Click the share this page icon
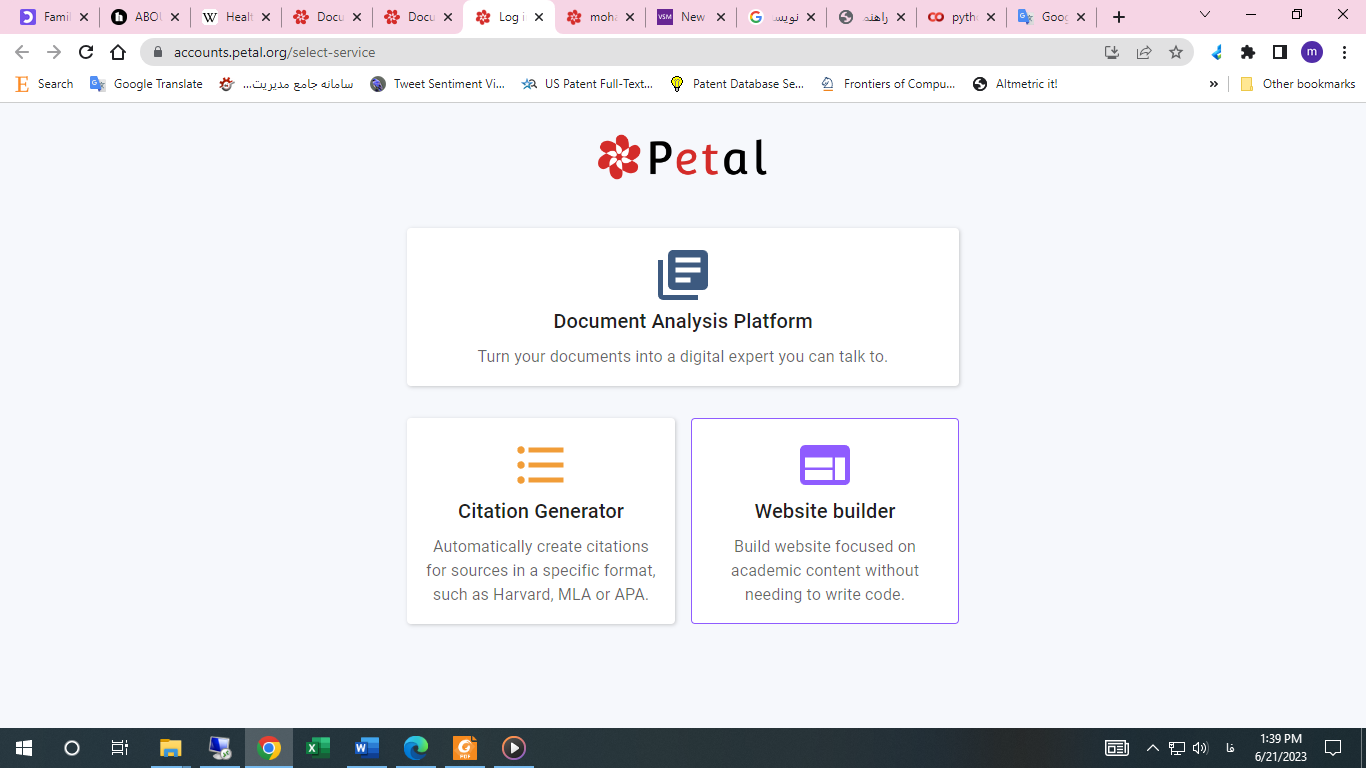This screenshot has height=768, width=1366. coord(1144,52)
